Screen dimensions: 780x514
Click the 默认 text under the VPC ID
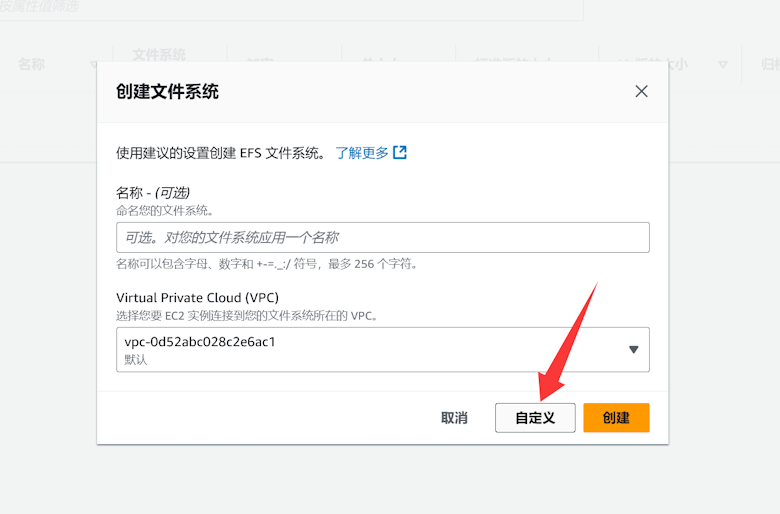pyautogui.click(x=135, y=360)
